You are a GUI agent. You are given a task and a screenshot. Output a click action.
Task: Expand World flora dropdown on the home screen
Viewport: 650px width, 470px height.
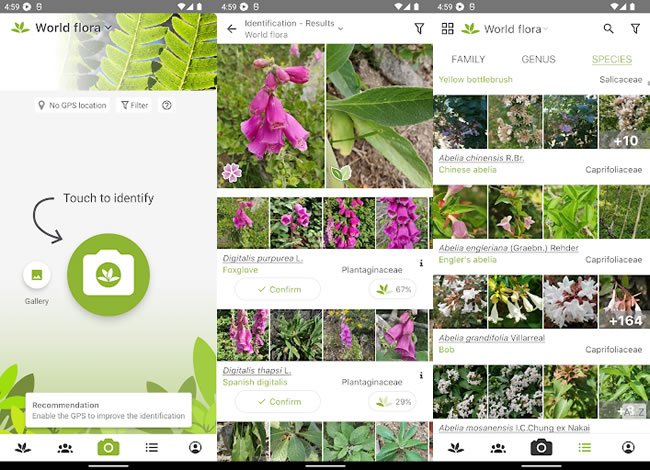pyautogui.click(x=108, y=28)
